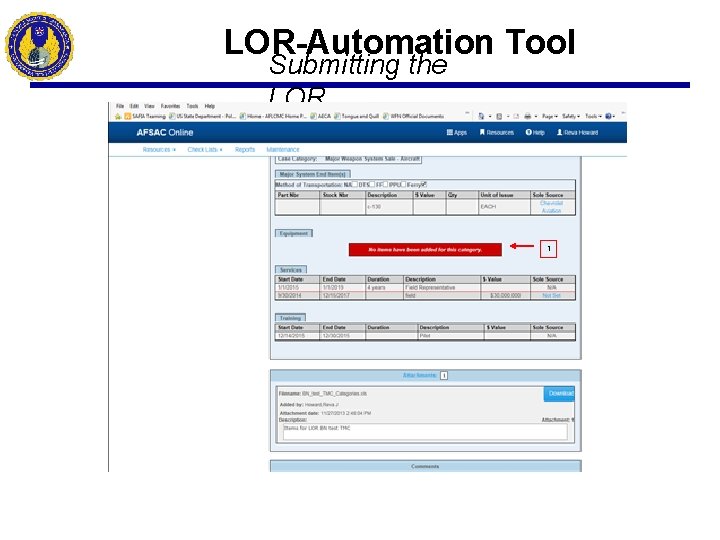Open Help in the AFSAC header
Image resolution: width=720 pixels, height=540 pixels.
tap(535, 132)
